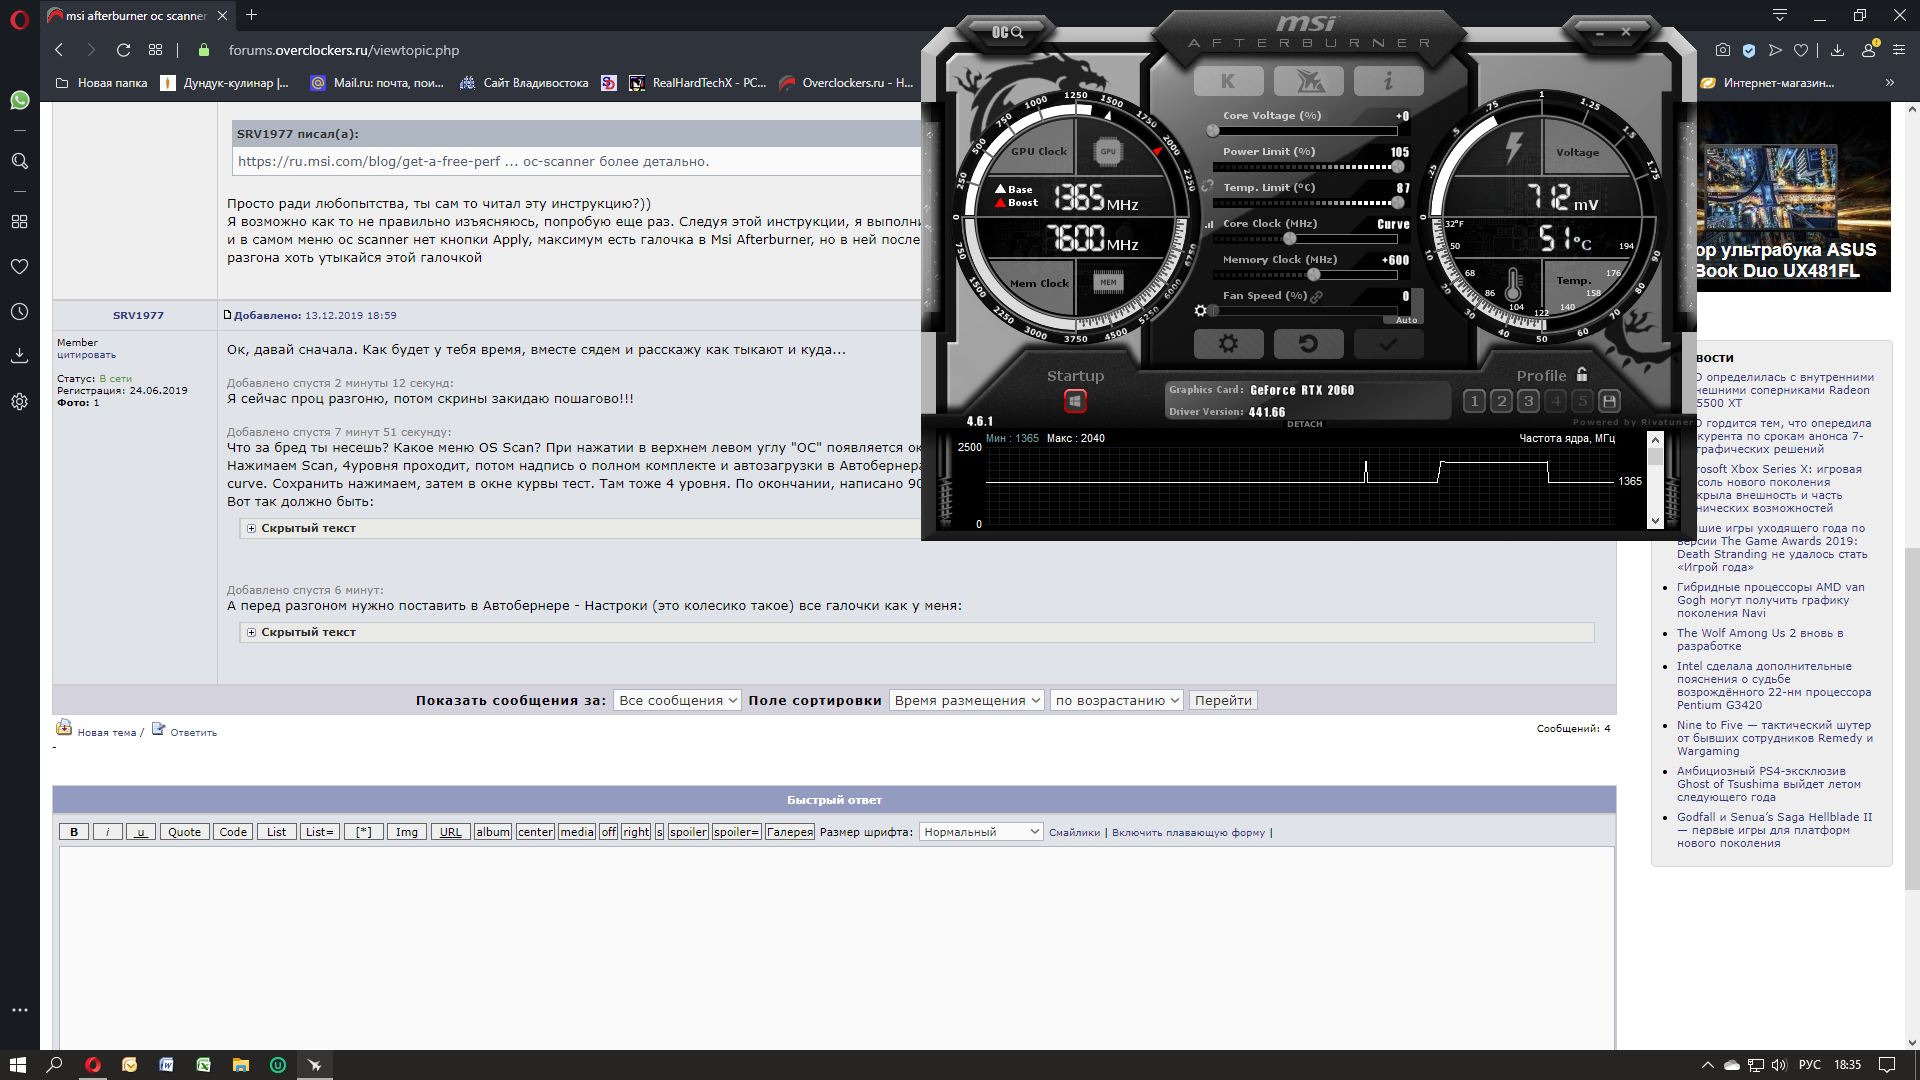Open History clock in the Opera sidebar
1920x1080 pixels.
click(x=19, y=312)
